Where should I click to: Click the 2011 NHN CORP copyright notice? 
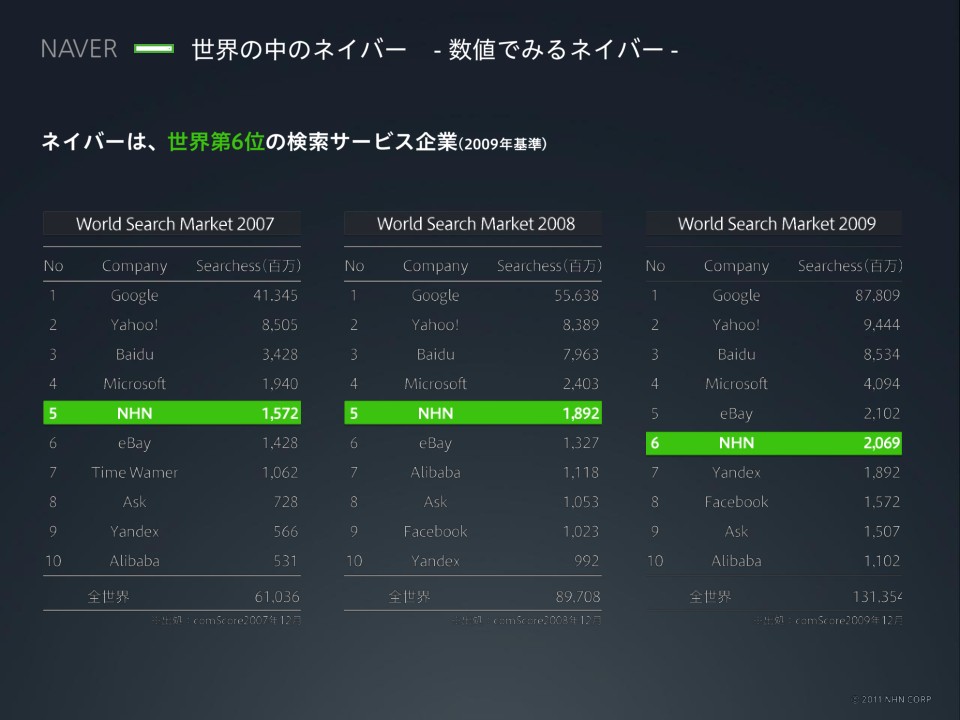point(891,699)
